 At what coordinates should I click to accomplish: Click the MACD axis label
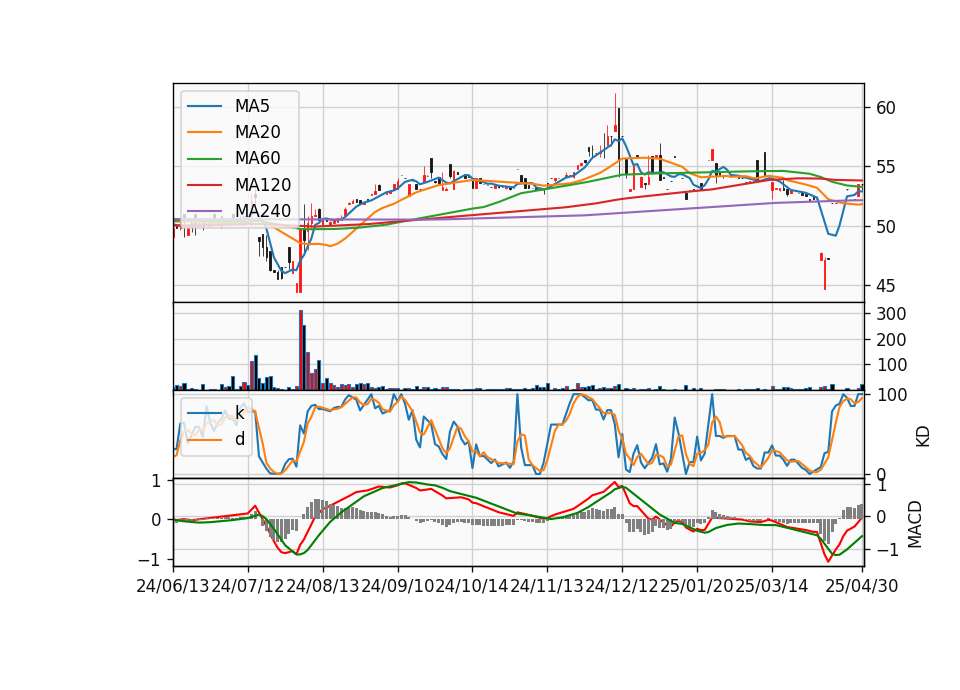[x=915, y=523]
